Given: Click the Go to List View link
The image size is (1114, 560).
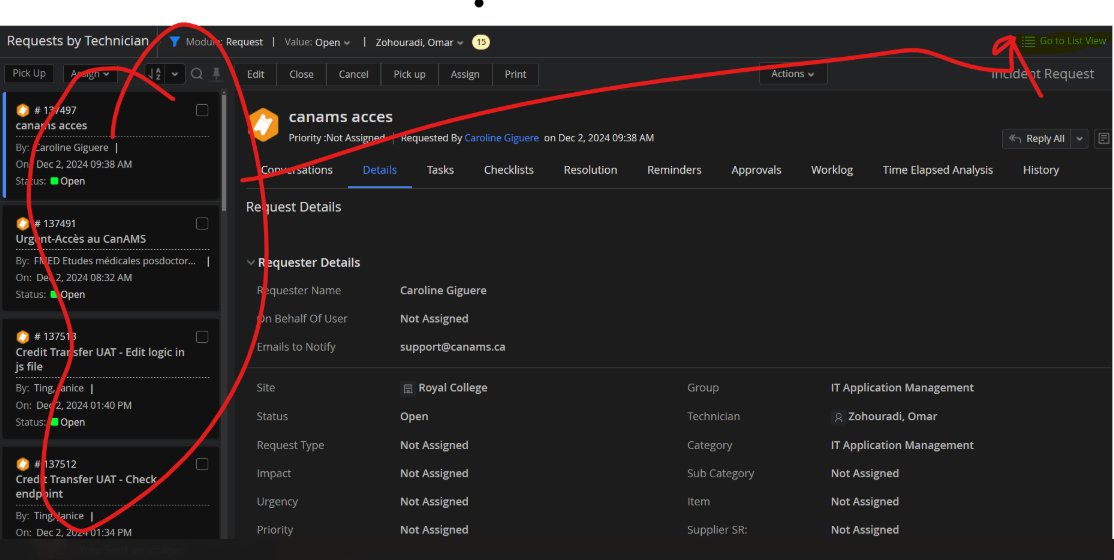Looking at the screenshot, I should (1073, 41).
